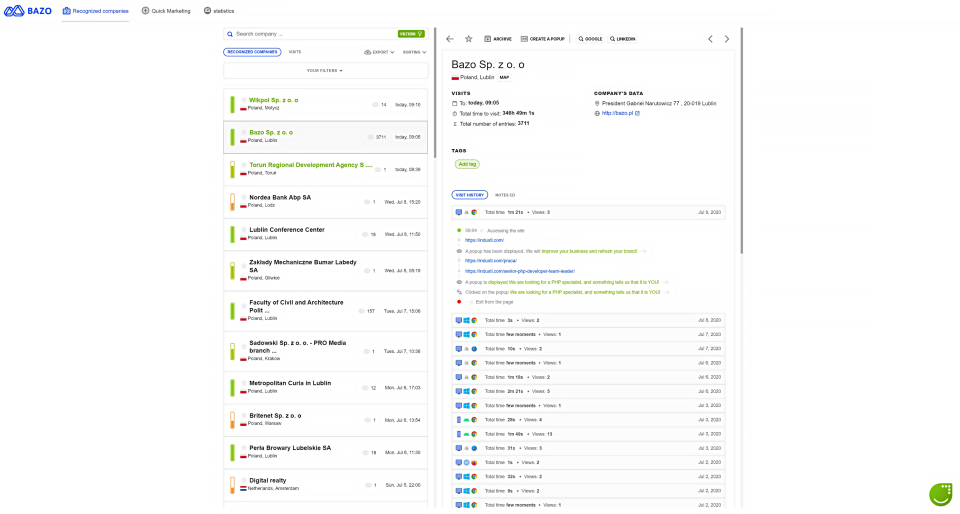Click the calendar icon beside 'To: today, 09:05'
Viewport: 960px width, 514px height.
[454, 103]
